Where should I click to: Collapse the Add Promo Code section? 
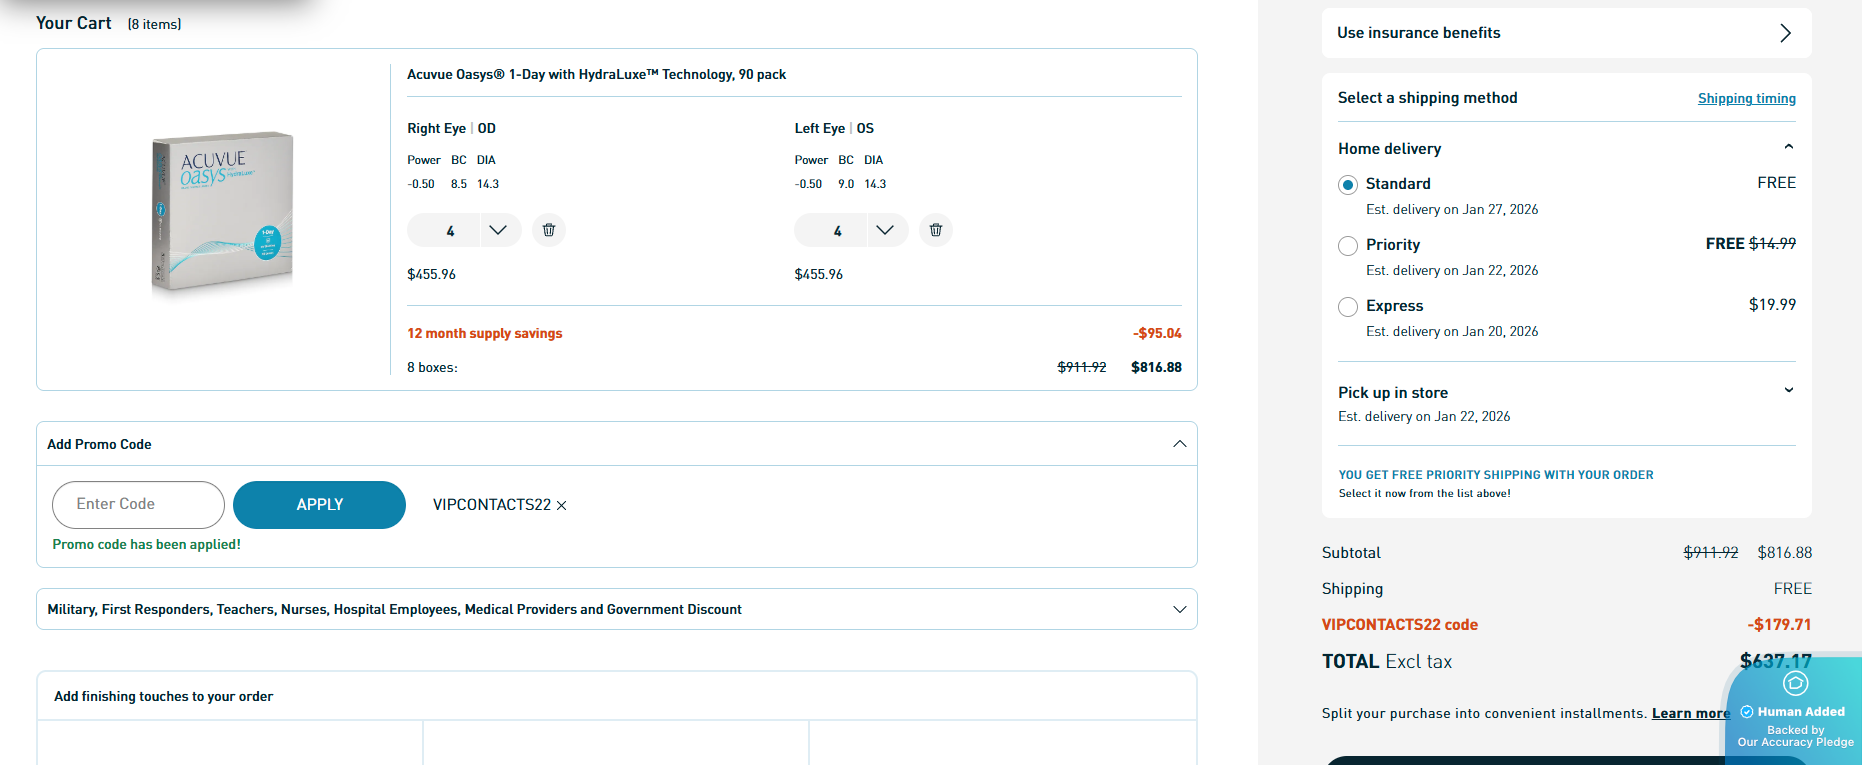[x=1179, y=444]
